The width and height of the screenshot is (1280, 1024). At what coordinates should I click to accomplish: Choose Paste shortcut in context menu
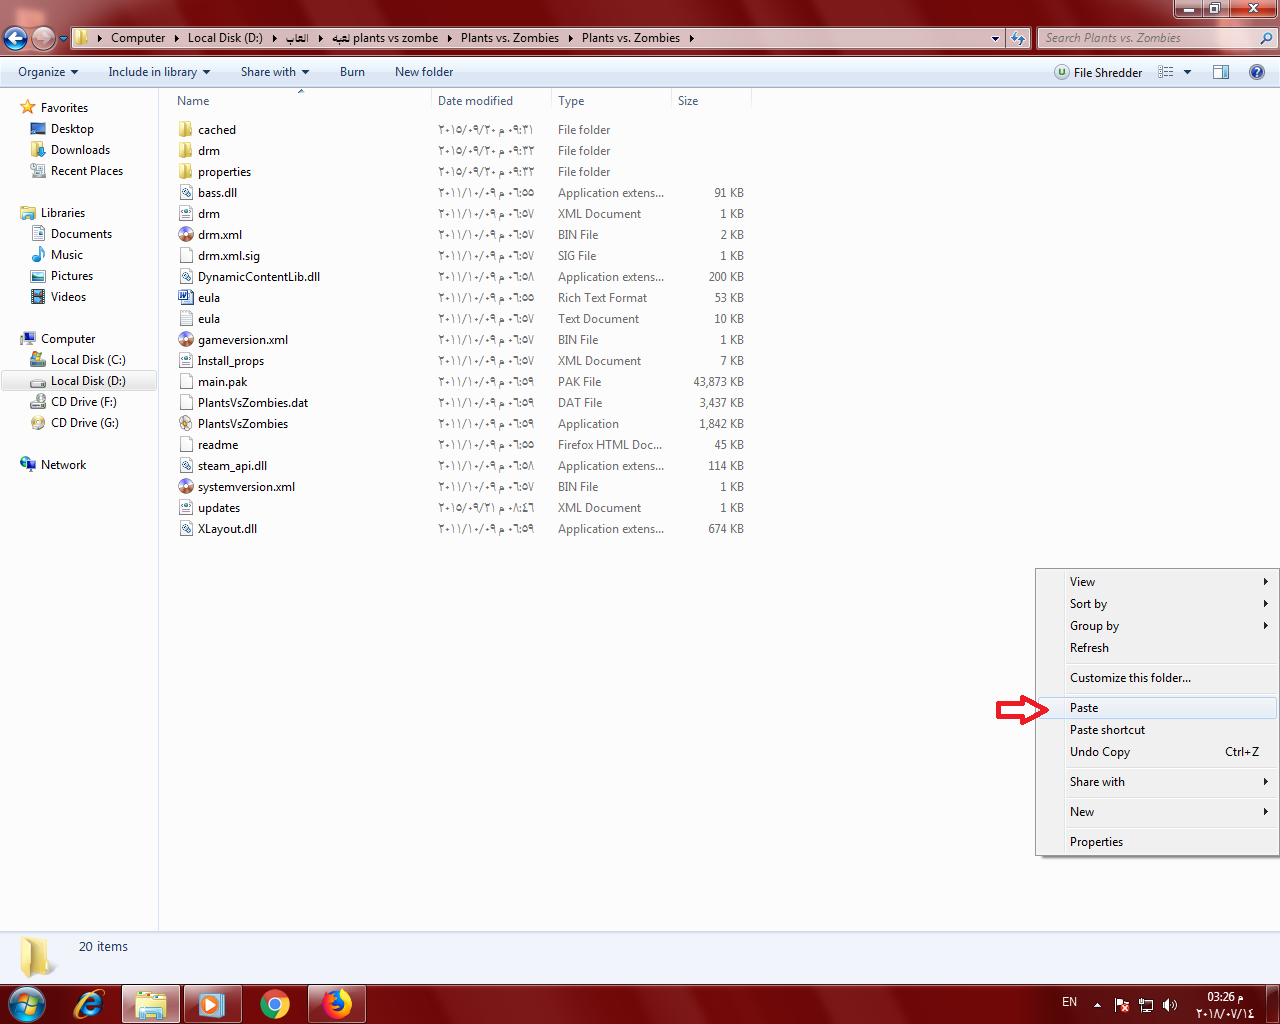click(1157, 729)
